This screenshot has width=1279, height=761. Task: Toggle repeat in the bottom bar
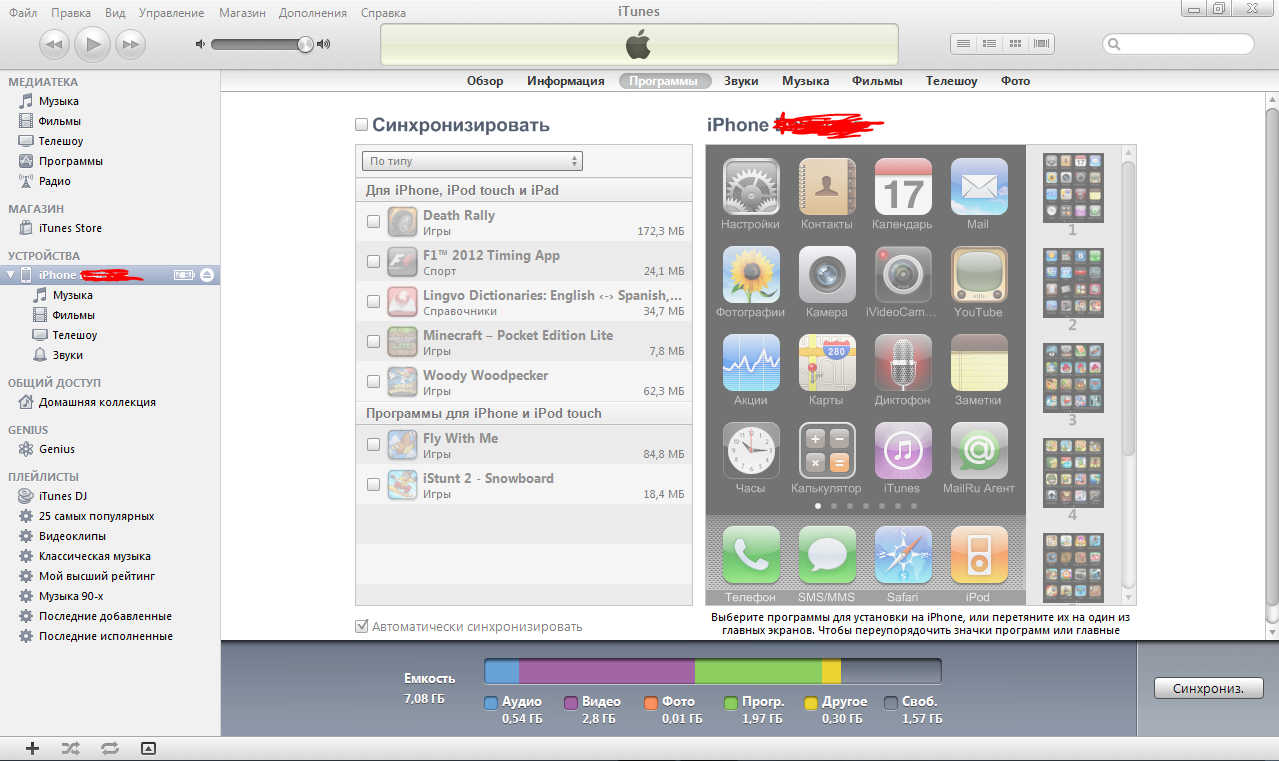109,747
